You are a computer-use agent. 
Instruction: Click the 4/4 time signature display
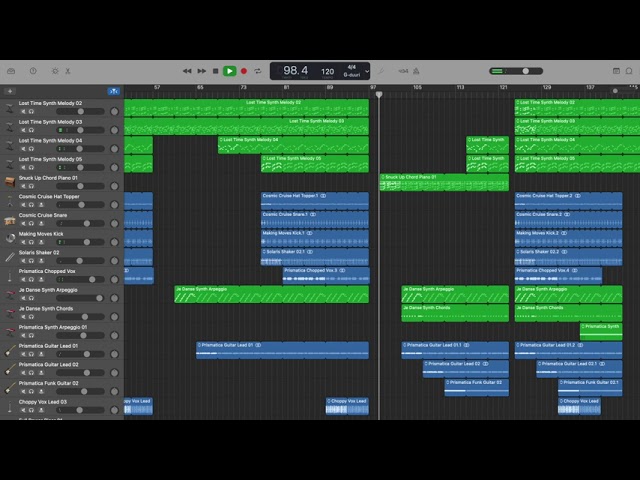(351, 67)
